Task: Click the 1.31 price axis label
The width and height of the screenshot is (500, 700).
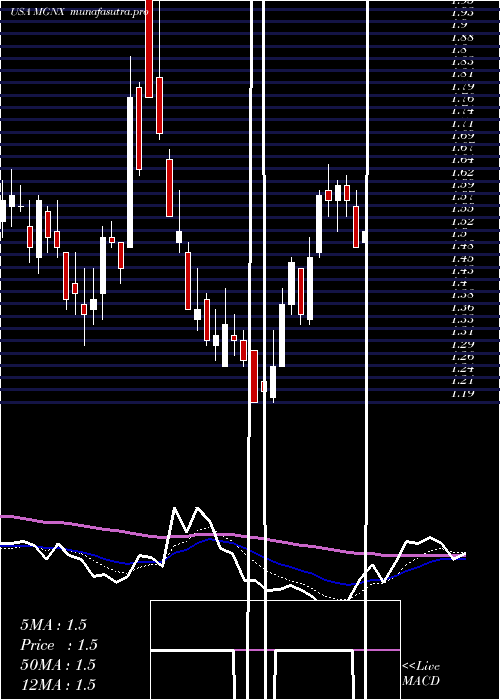Action: tap(462, 332)
